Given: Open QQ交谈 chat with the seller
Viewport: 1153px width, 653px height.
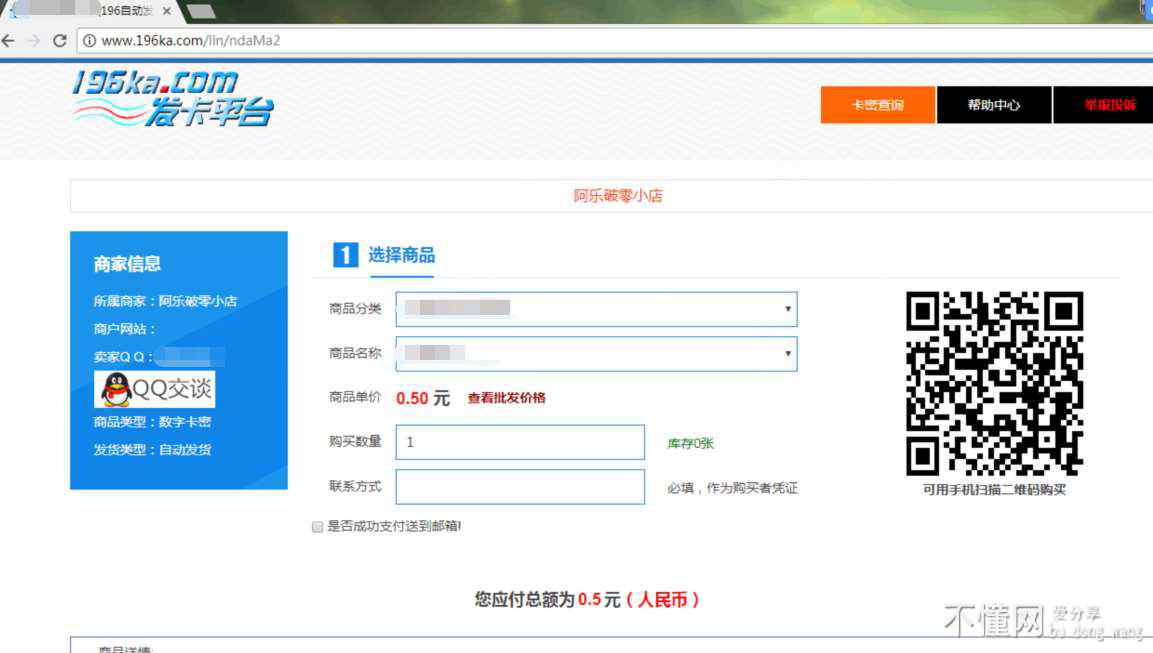Looking at the screenshot, I should (154, 389).
